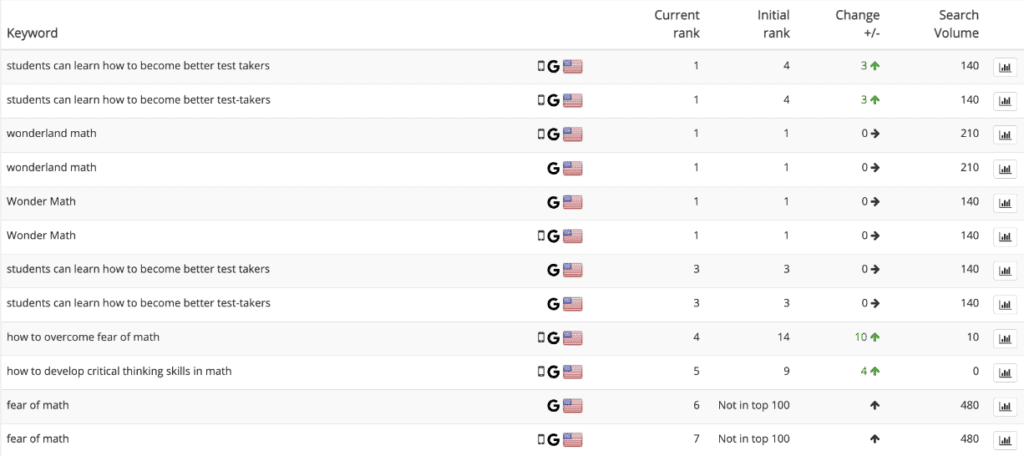The width and height of the screenshot is (1024, 456).
Task: Click black up arrow in "fear of math" rank 7 row
Action: (x=874, y=440)
